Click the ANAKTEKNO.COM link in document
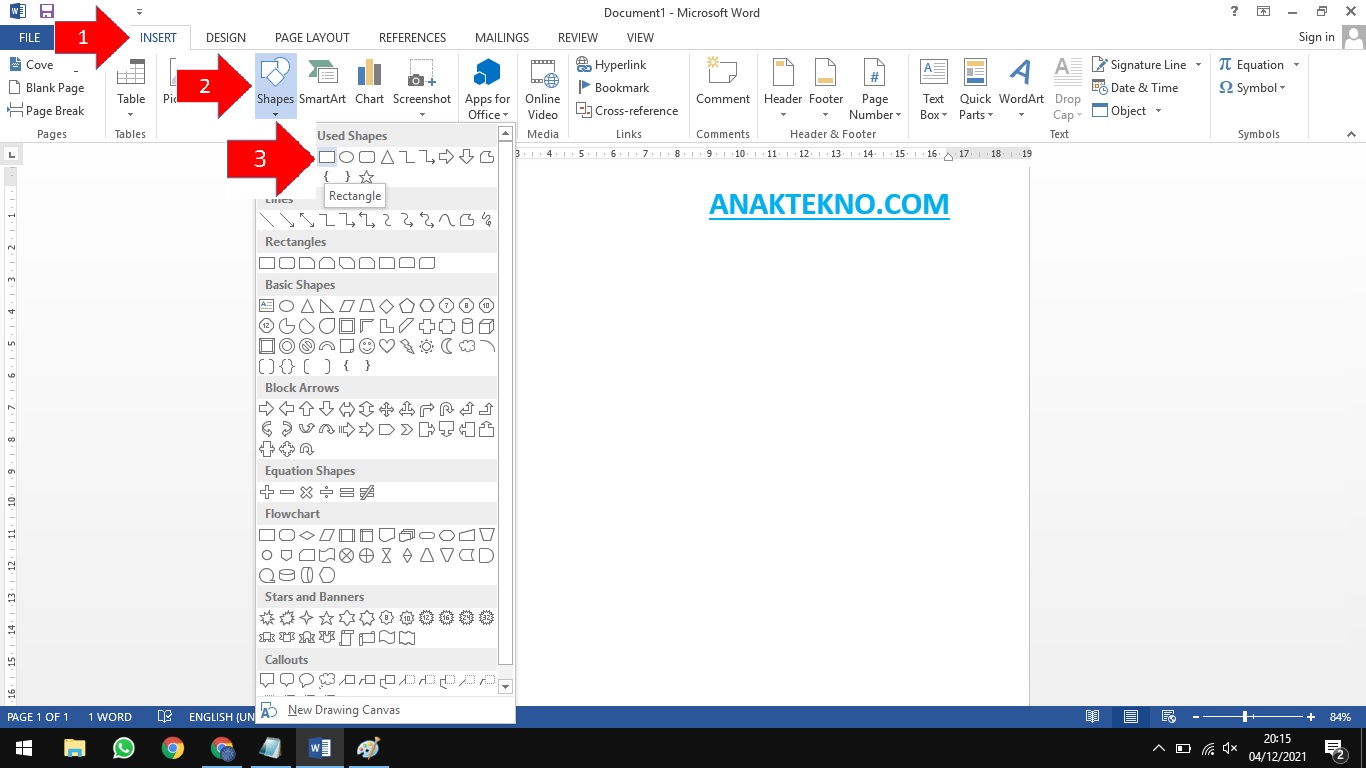The width and height of the screenshot is (1366, 768). click(x=829, y=204)
